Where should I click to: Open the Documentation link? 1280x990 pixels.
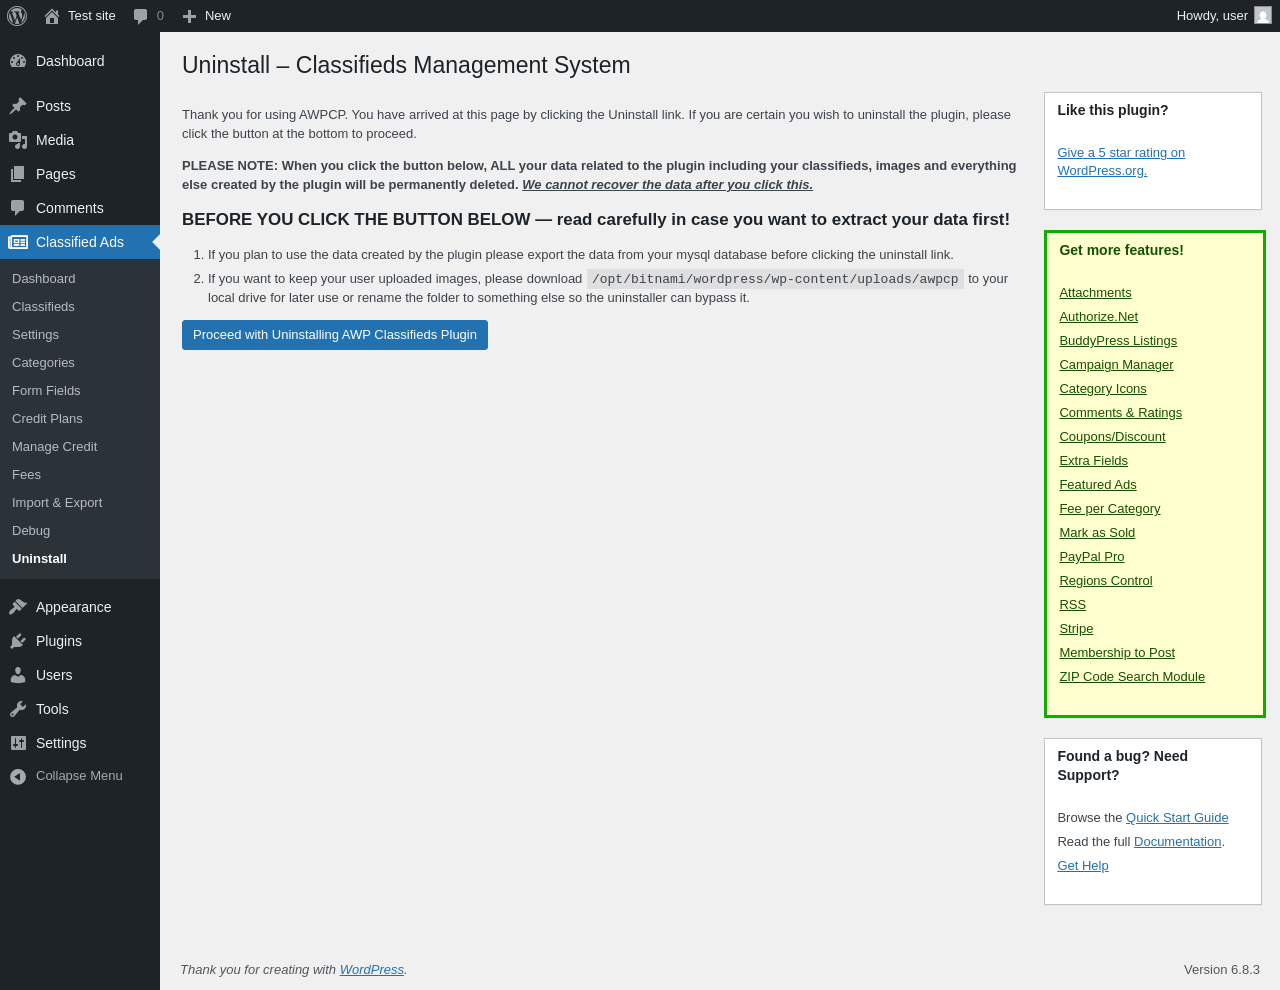click(x=1177, y=842)
